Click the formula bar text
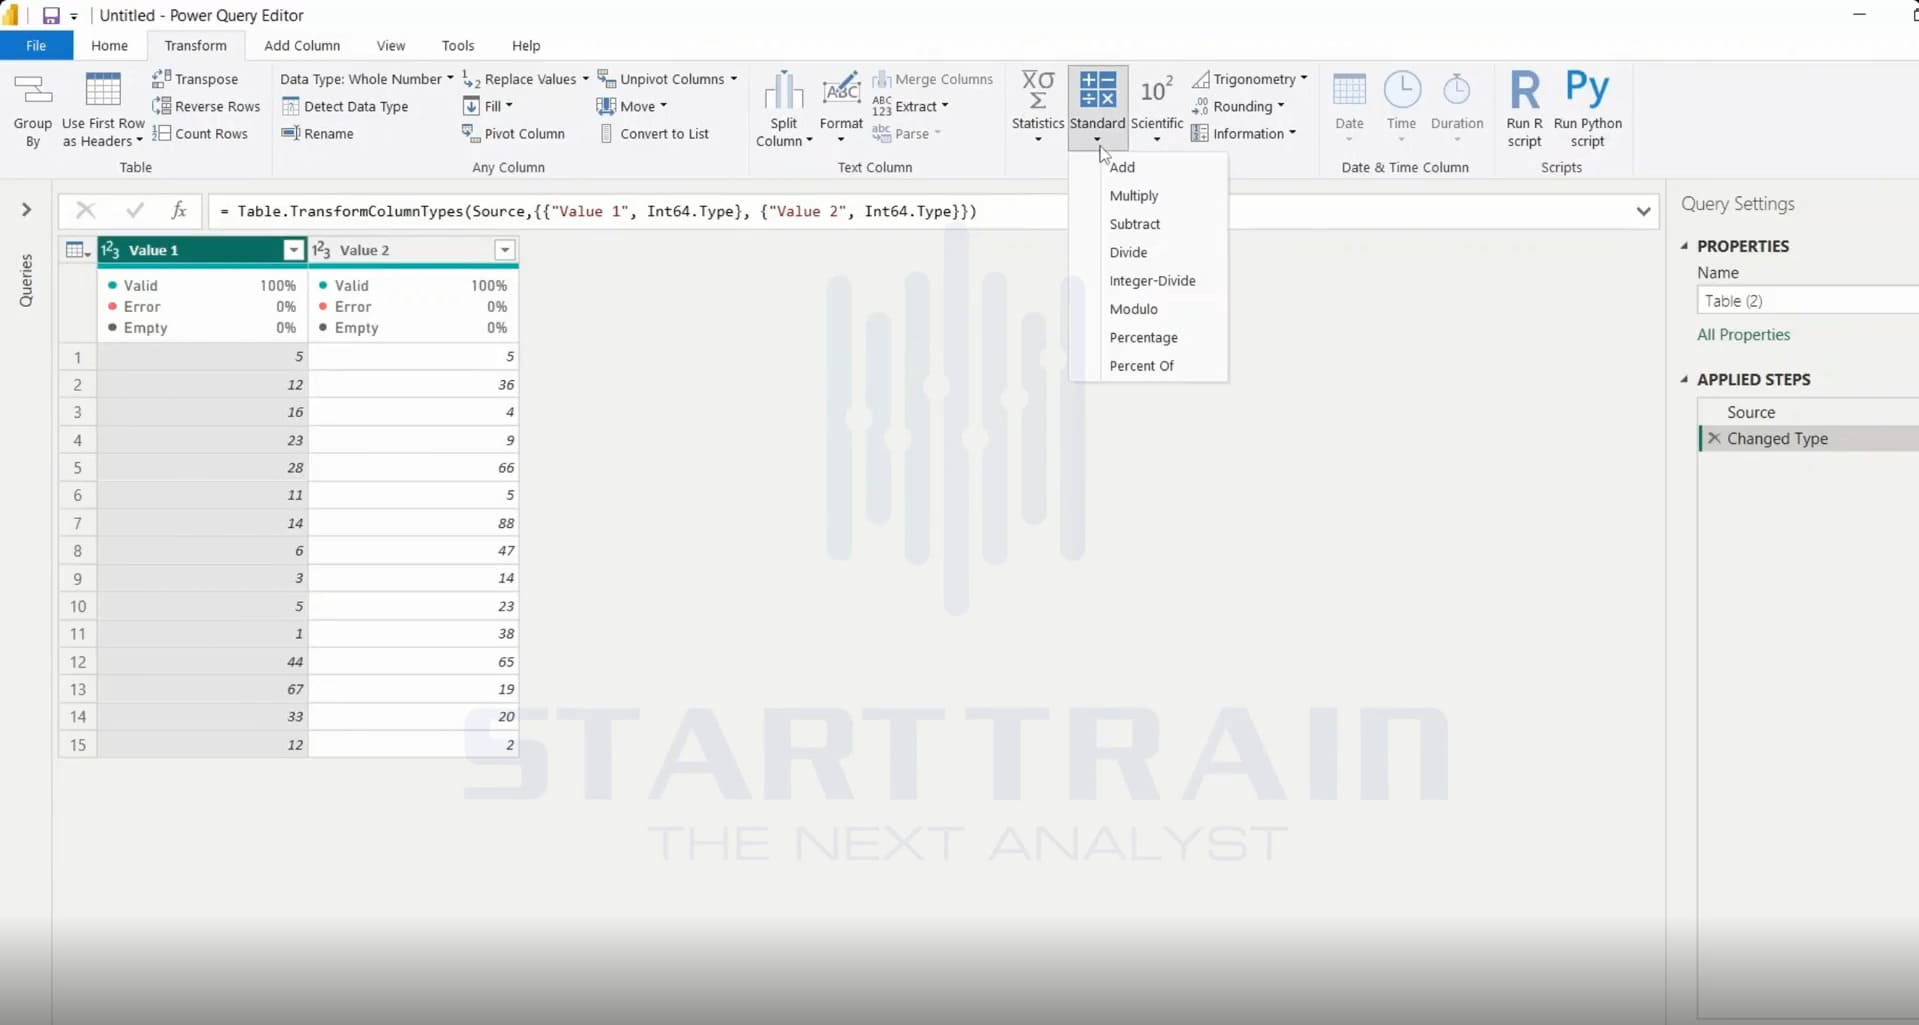The width and height of the screenshot is (1919, 1025). (597, 211)
